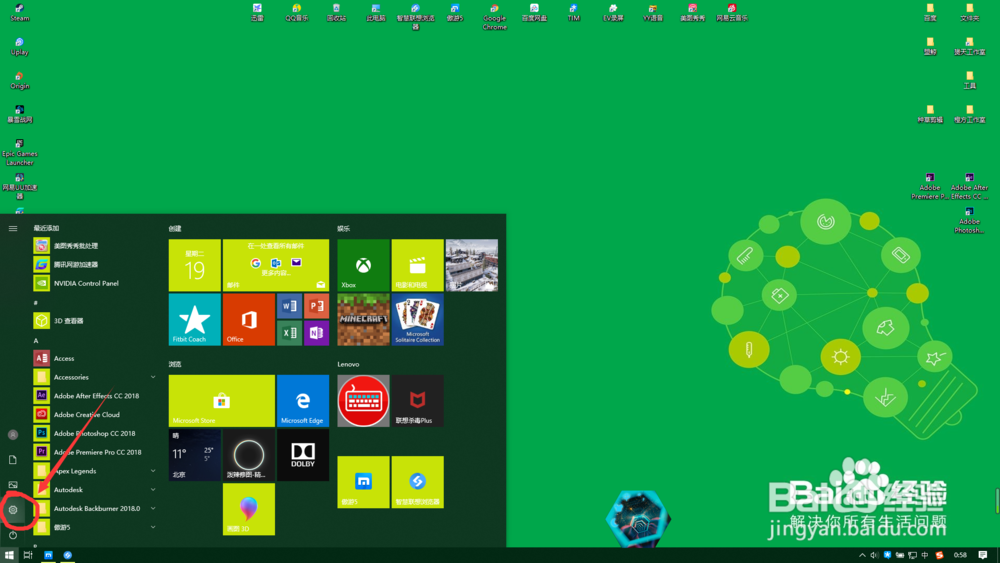Viewport: 1000px width, 563px height.
Task: Expand the 傲游5 folder chevron in app list
Action: (x=153, y=527)
